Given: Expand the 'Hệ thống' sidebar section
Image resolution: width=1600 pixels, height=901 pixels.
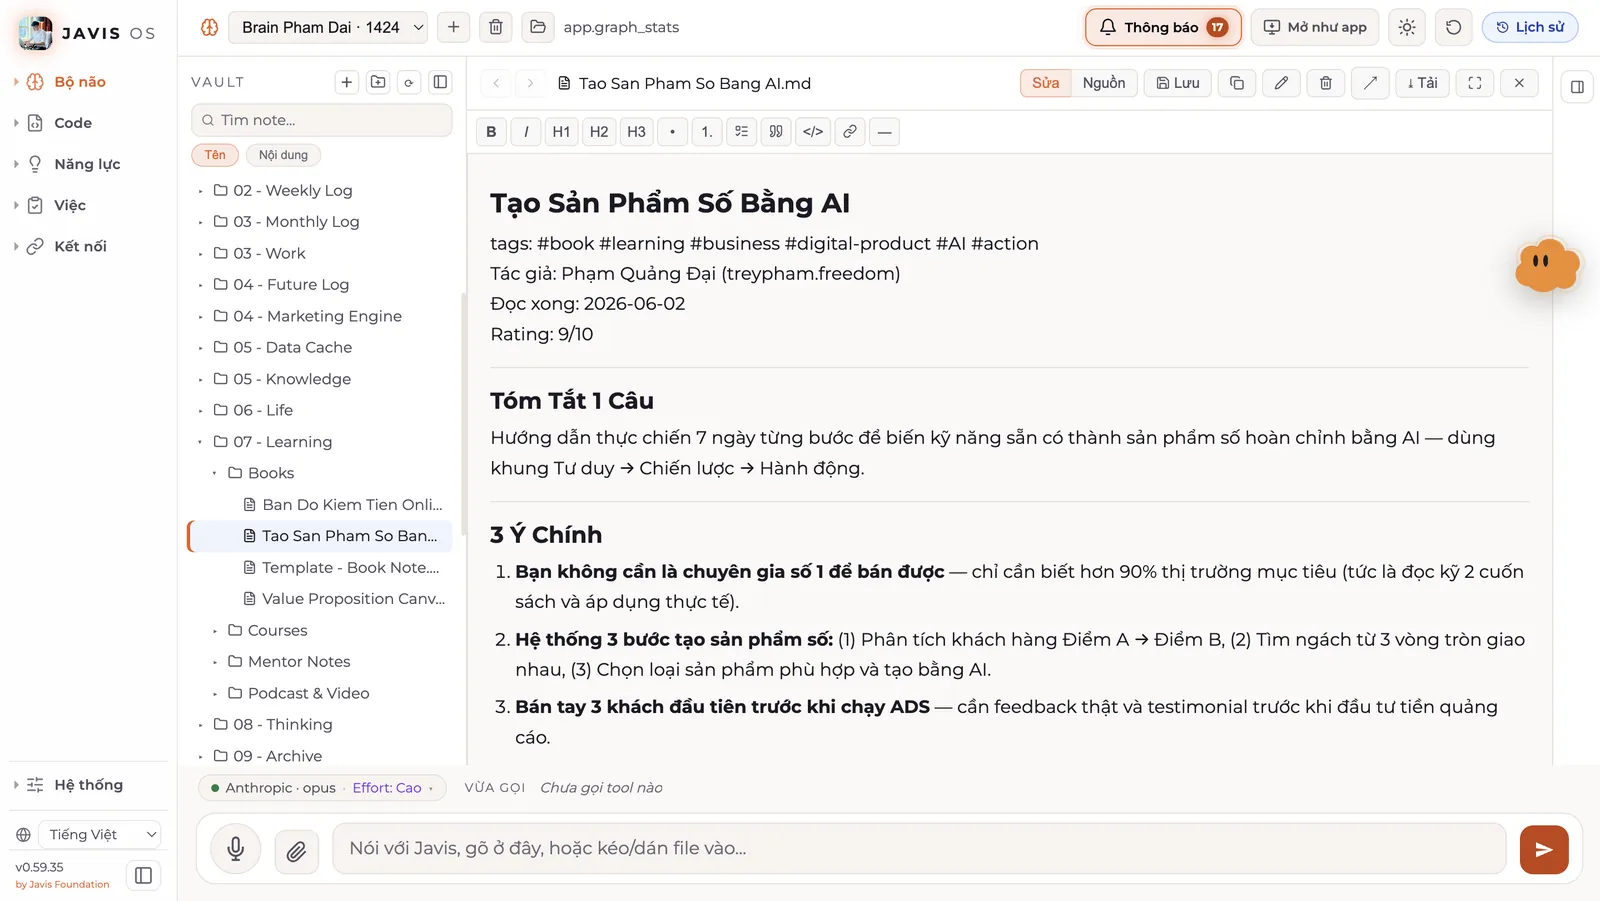Looking at the screenshot, I should pyautogui.click(x=88, y=785).
